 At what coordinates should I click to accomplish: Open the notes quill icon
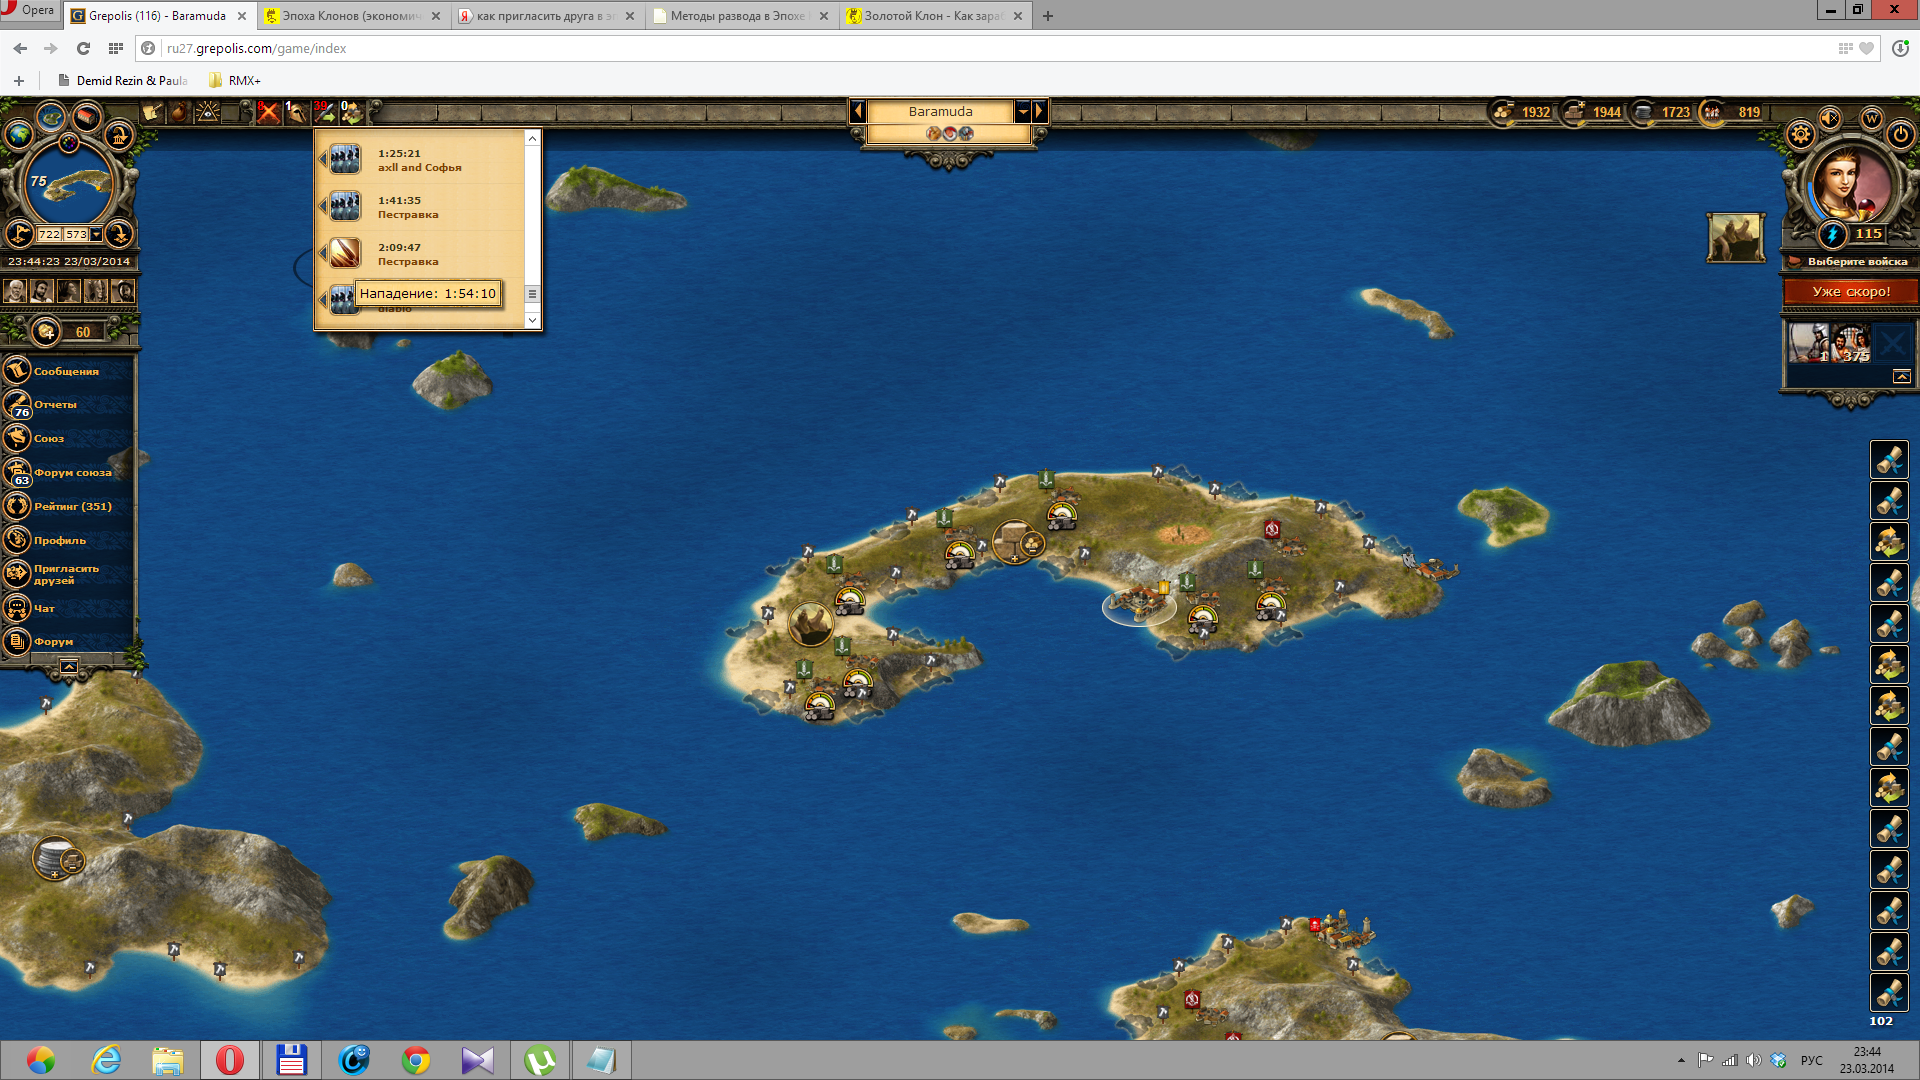152,112
